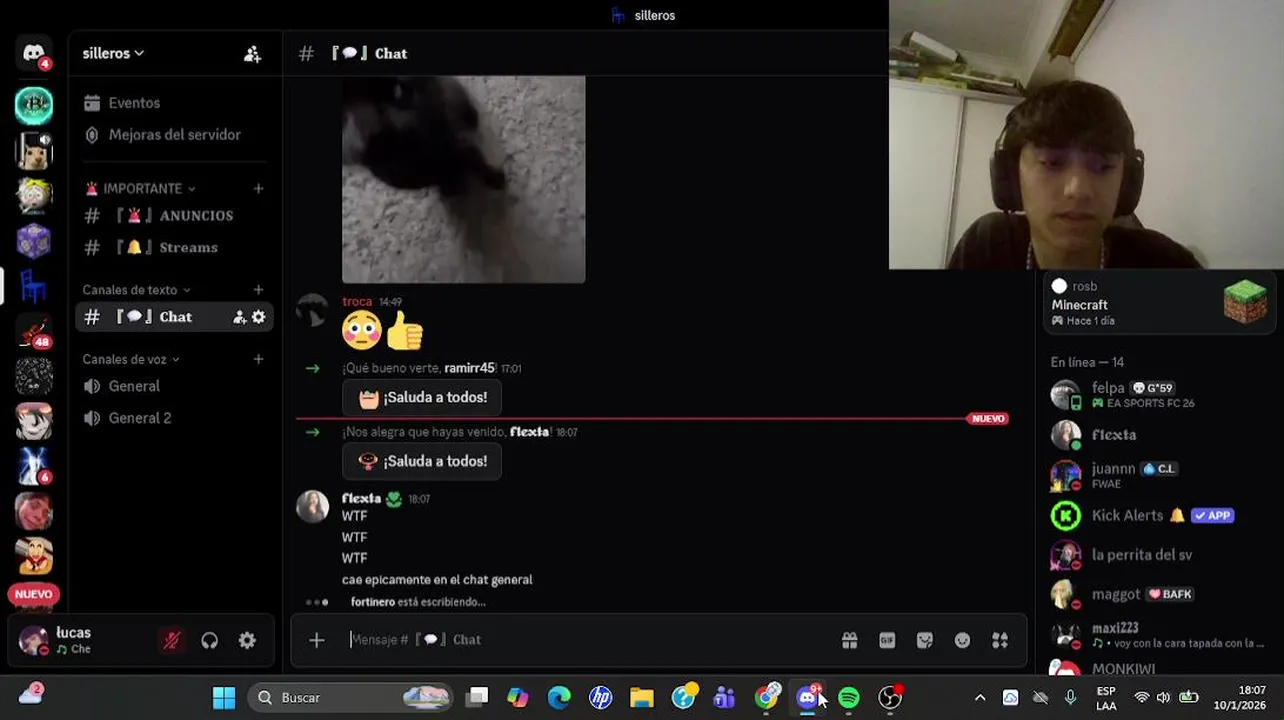Select the blue chair server icon
1284x720 pixels.
(x=34, y=286)
